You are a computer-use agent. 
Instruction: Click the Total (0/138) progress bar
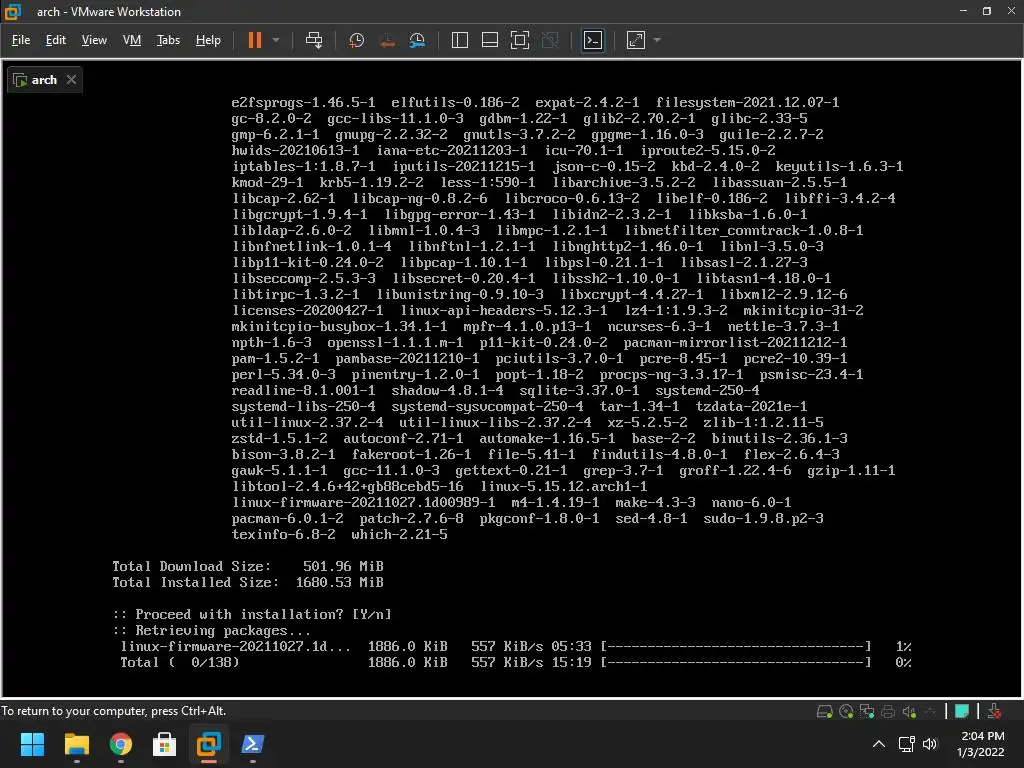(x=737, y=663)
